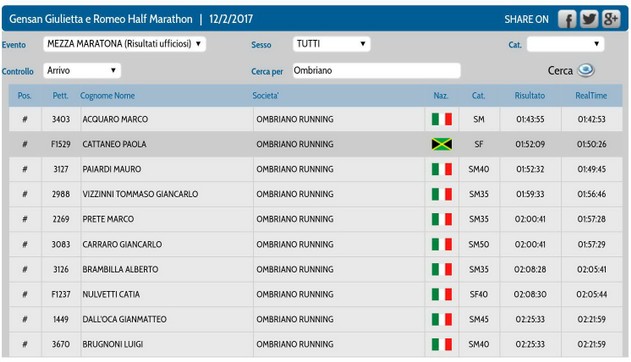This screenshot has width=631, height=362.
Task: Click the Societa' column header
Action: [x=265, y=96]
